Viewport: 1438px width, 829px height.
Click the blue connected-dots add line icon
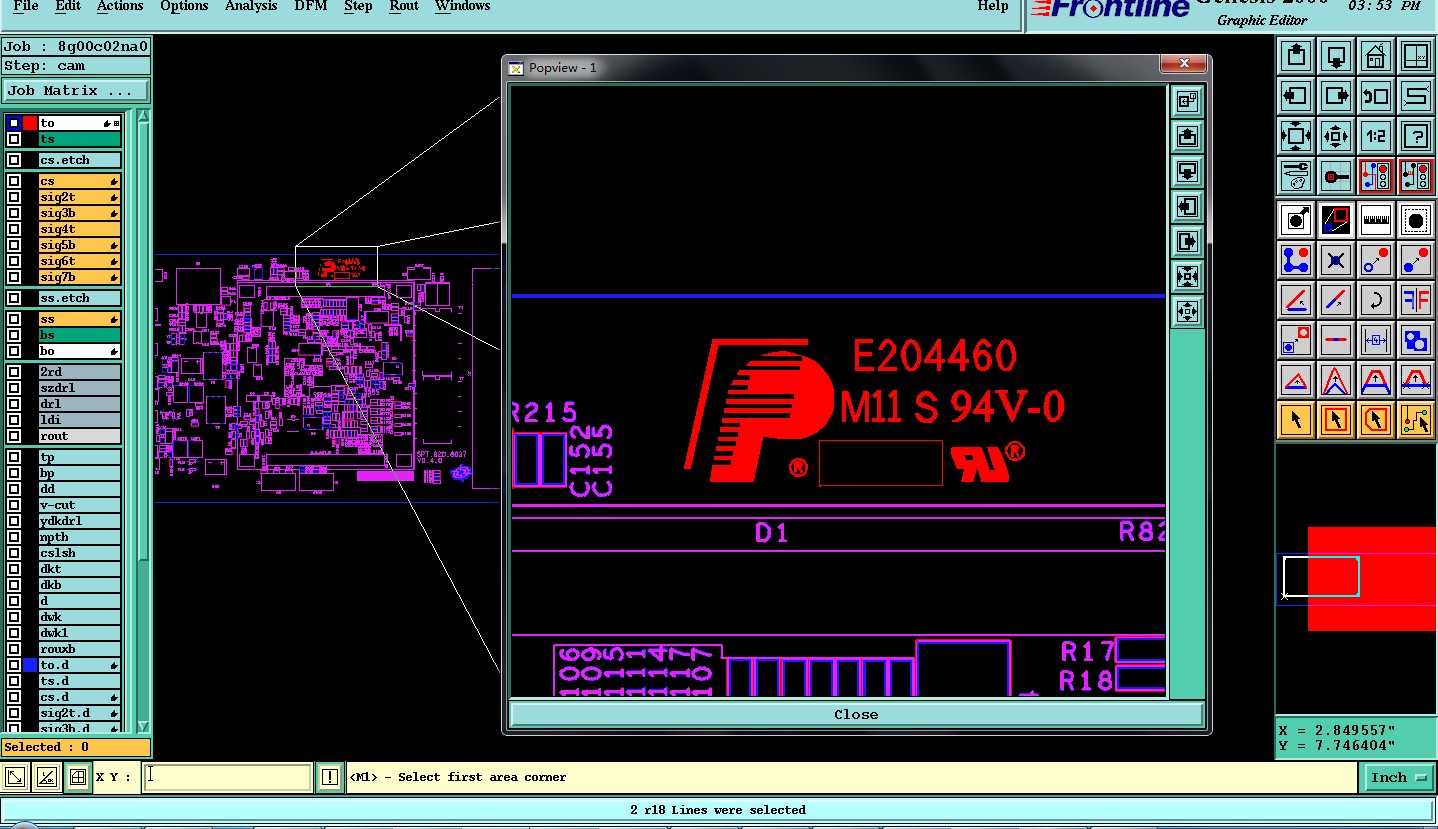click(1297, 260)
